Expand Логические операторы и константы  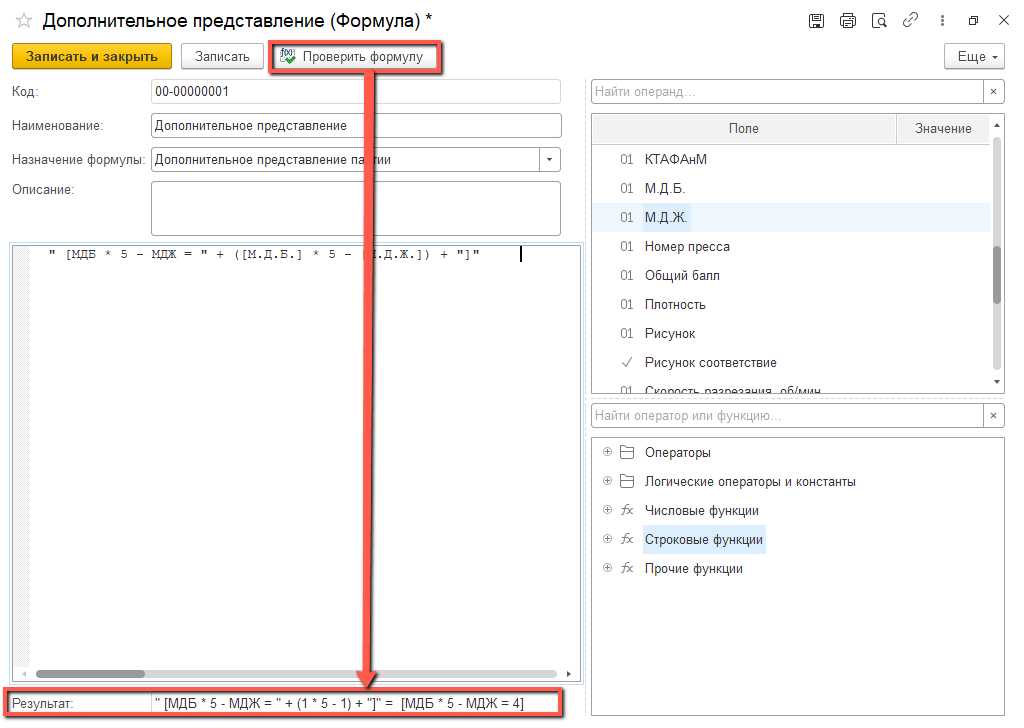point(607,482)
